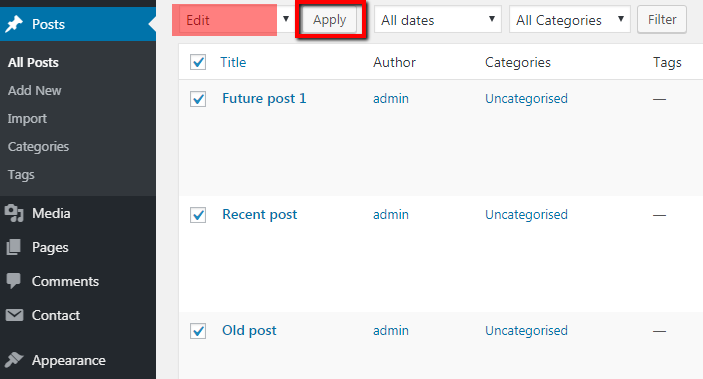The height and width of the screenshot is (379, 703).
Task: Select Tags in the Posts submenu
Action: 21,175
